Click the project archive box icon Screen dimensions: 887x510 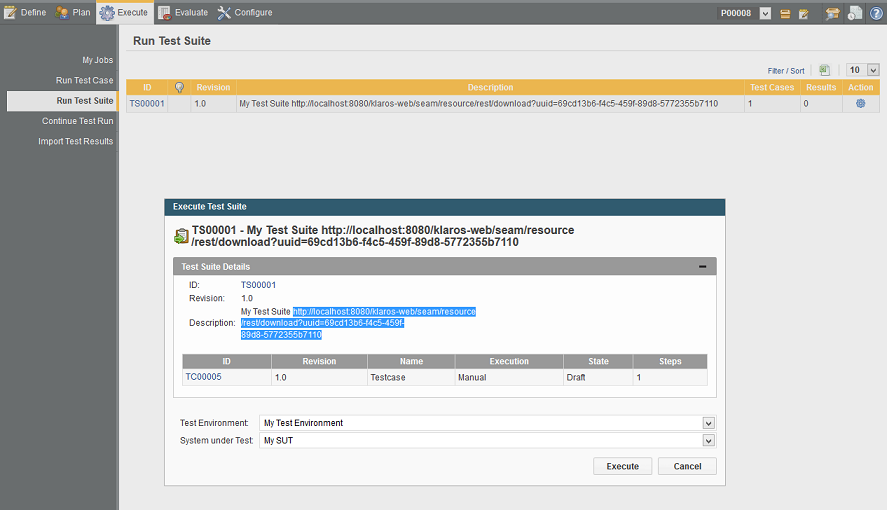(x=785, y=13)
